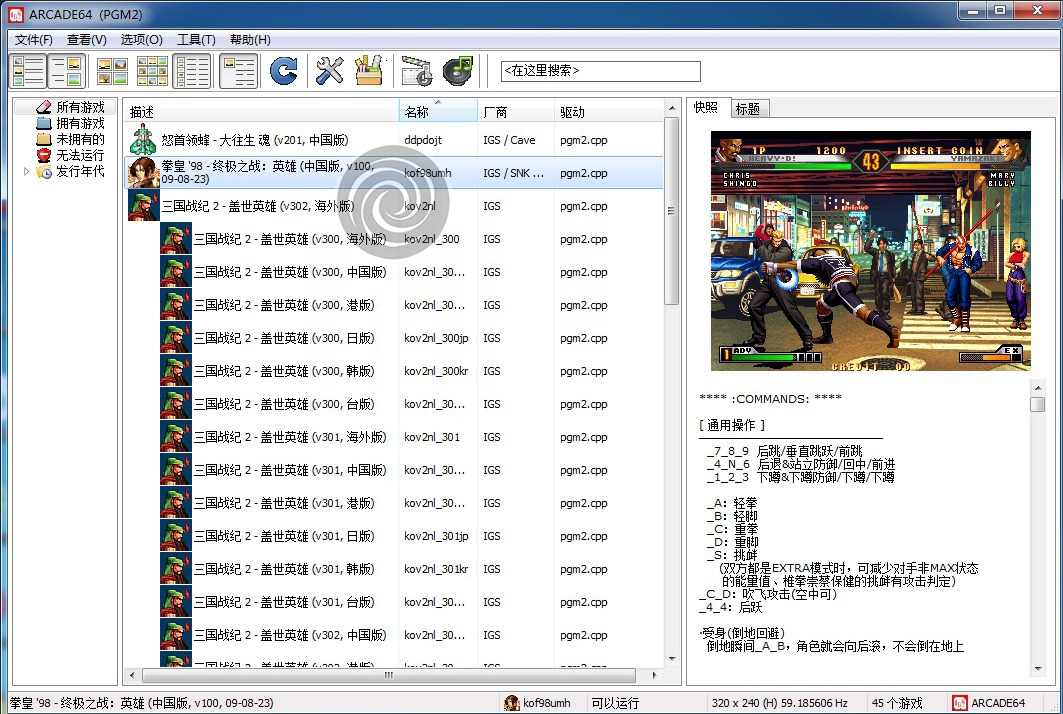Click the kov2nl_301jp name cell
Viewport: 1063px width, 714px height.
tap(436, 536)
